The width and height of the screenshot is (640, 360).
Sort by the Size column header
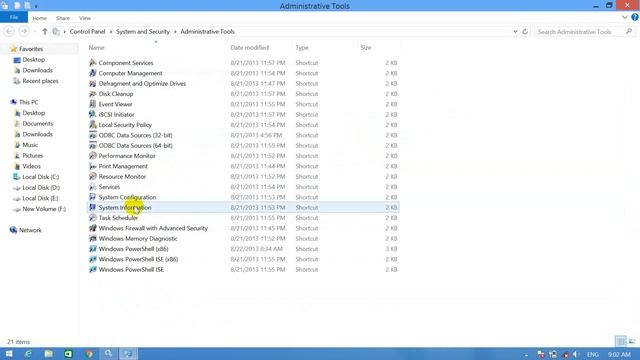pyautogui.click(x=366, y=48)
